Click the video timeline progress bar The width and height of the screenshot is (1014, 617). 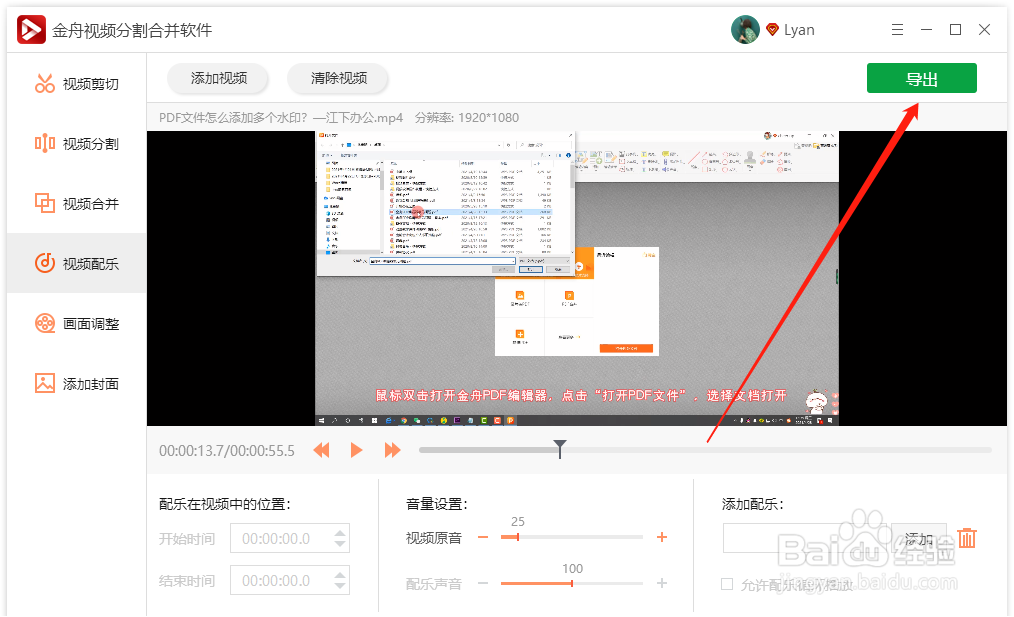(705, 449)
